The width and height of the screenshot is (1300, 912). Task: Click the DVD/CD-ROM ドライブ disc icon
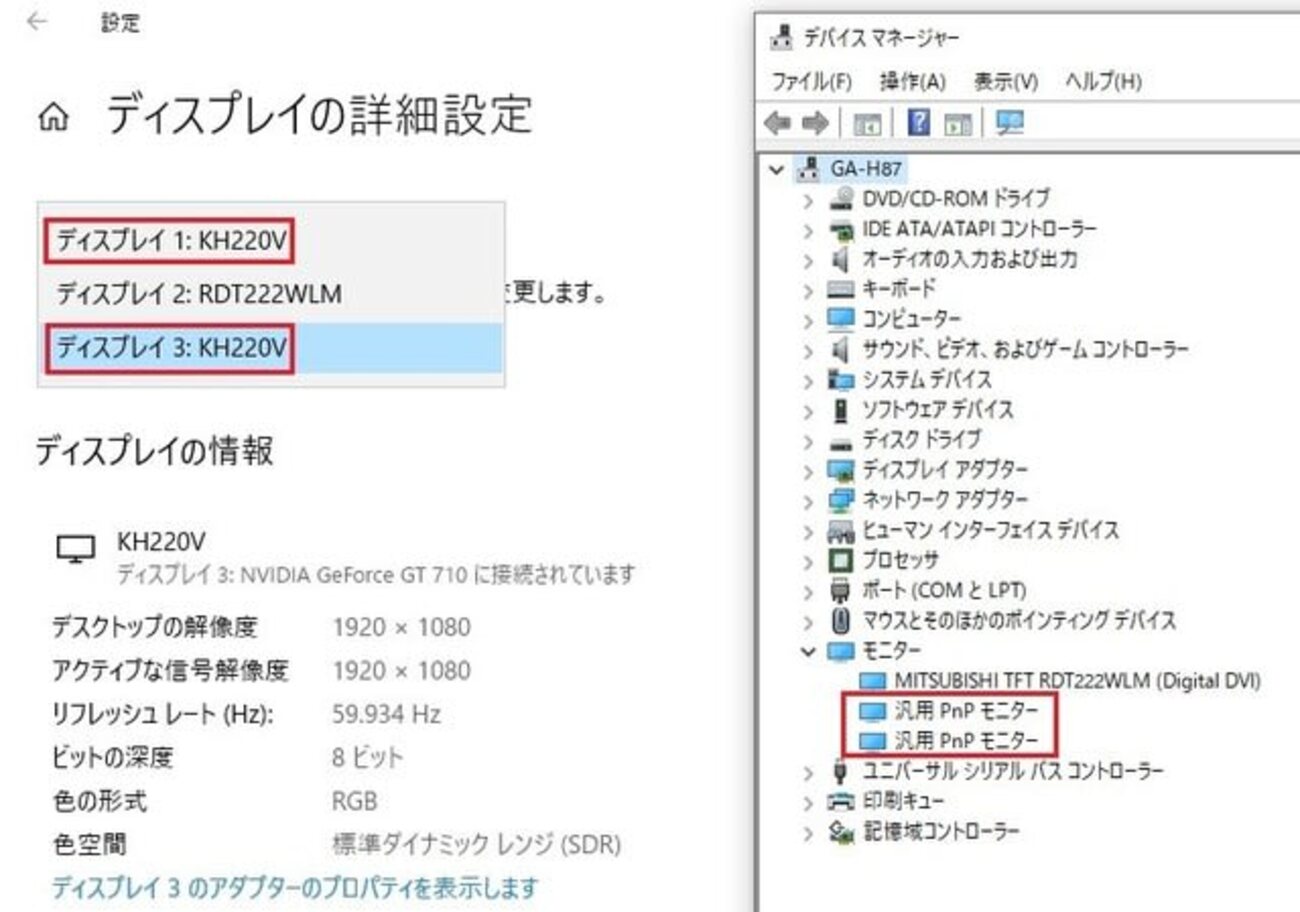(843, 198)
